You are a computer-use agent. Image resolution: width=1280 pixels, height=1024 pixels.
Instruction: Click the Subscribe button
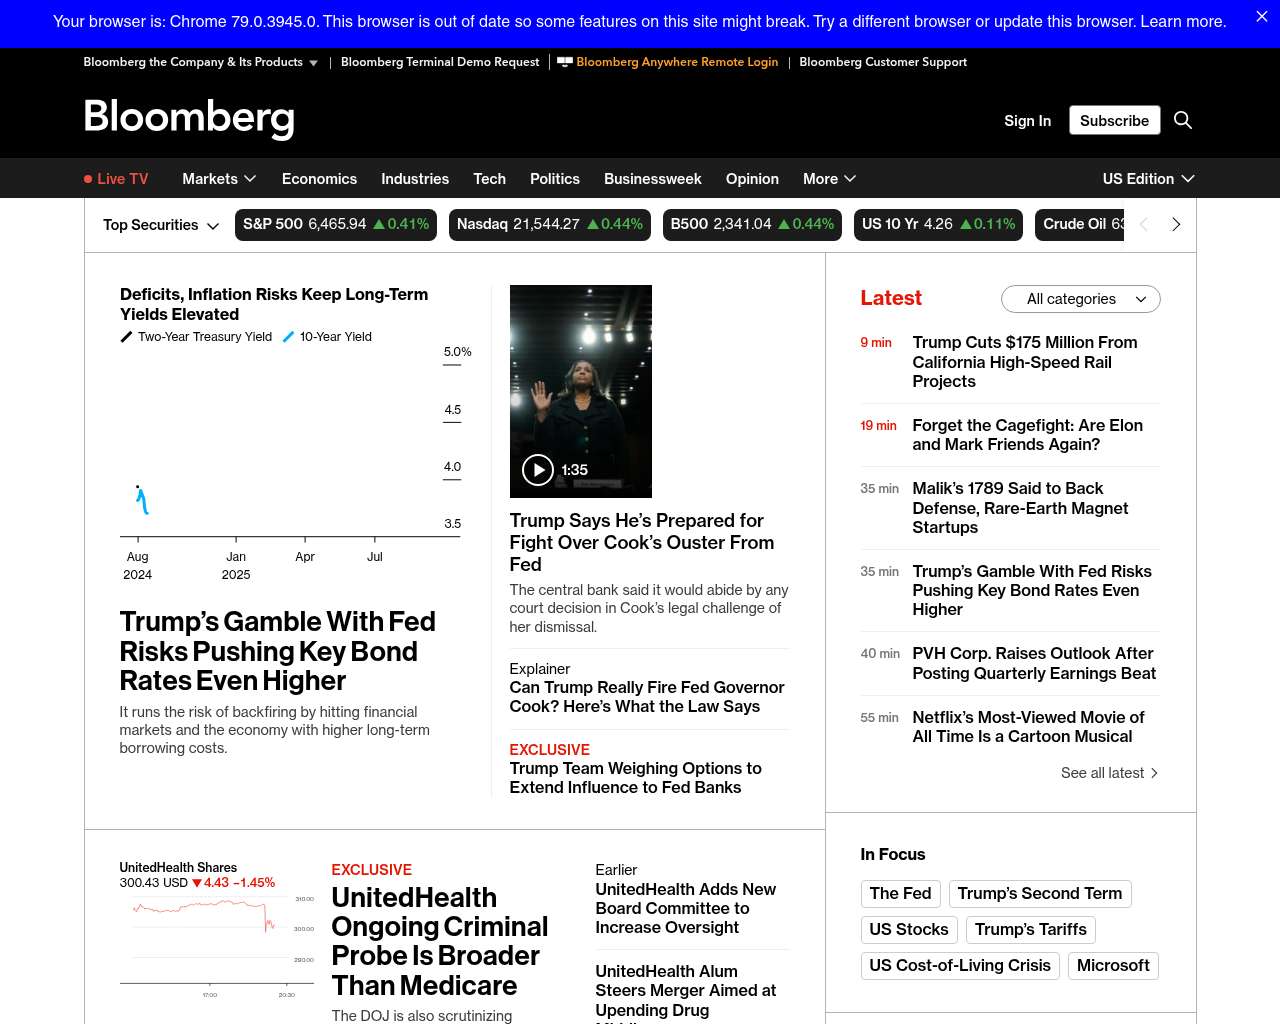(1114, 120)
